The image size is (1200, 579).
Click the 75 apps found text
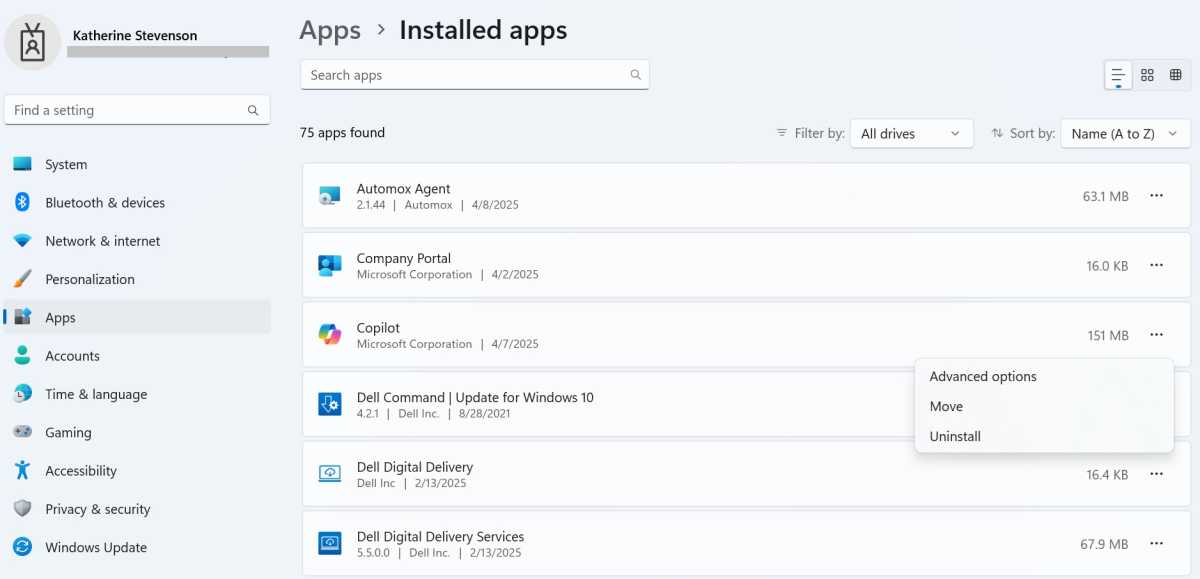[x=342, y=133]
